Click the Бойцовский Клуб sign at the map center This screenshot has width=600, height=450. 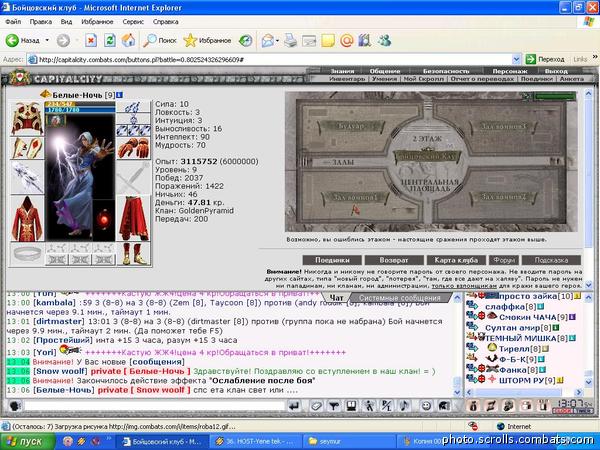click(427, 157)
